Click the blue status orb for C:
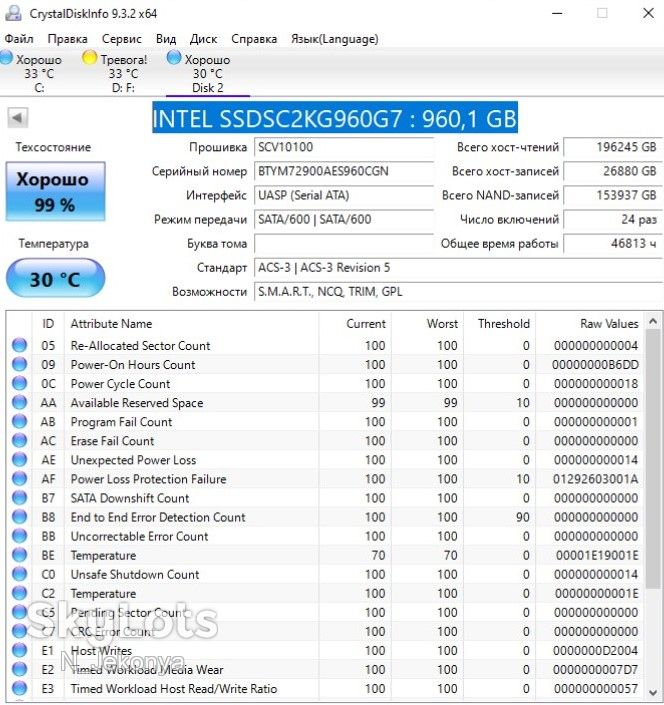This screenshot has height=705, width=664. click(x=6, y=58)
